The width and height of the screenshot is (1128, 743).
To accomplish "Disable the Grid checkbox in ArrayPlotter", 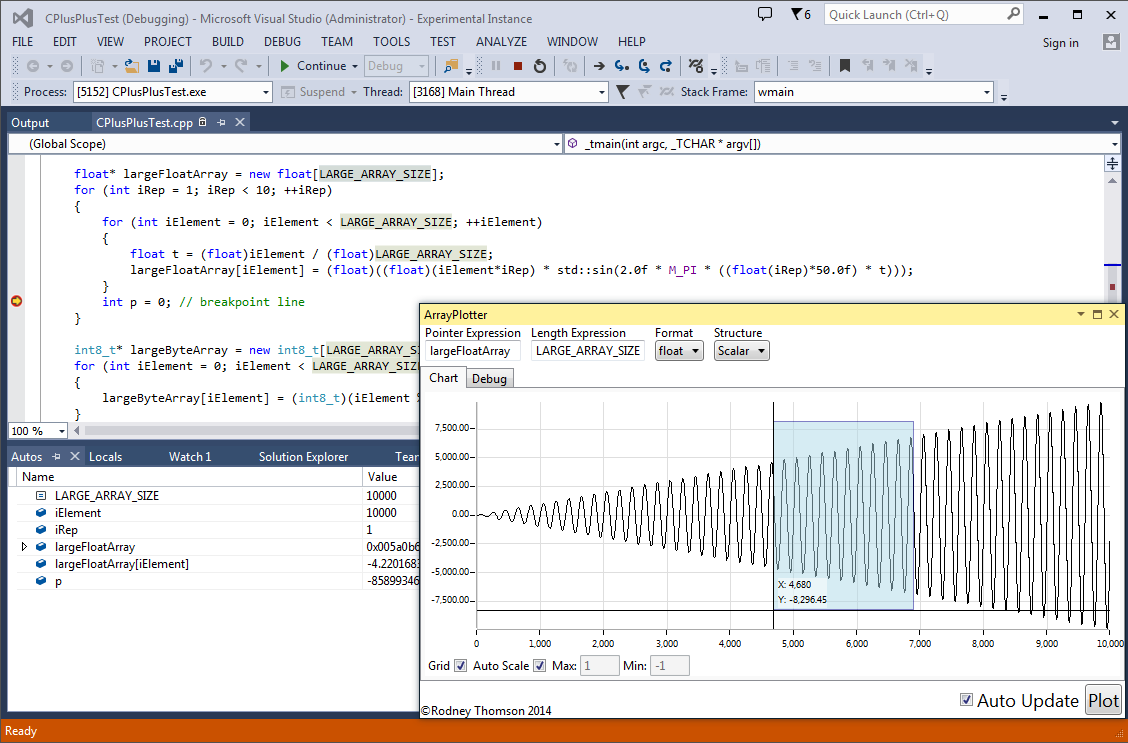I will coord(461,665).
